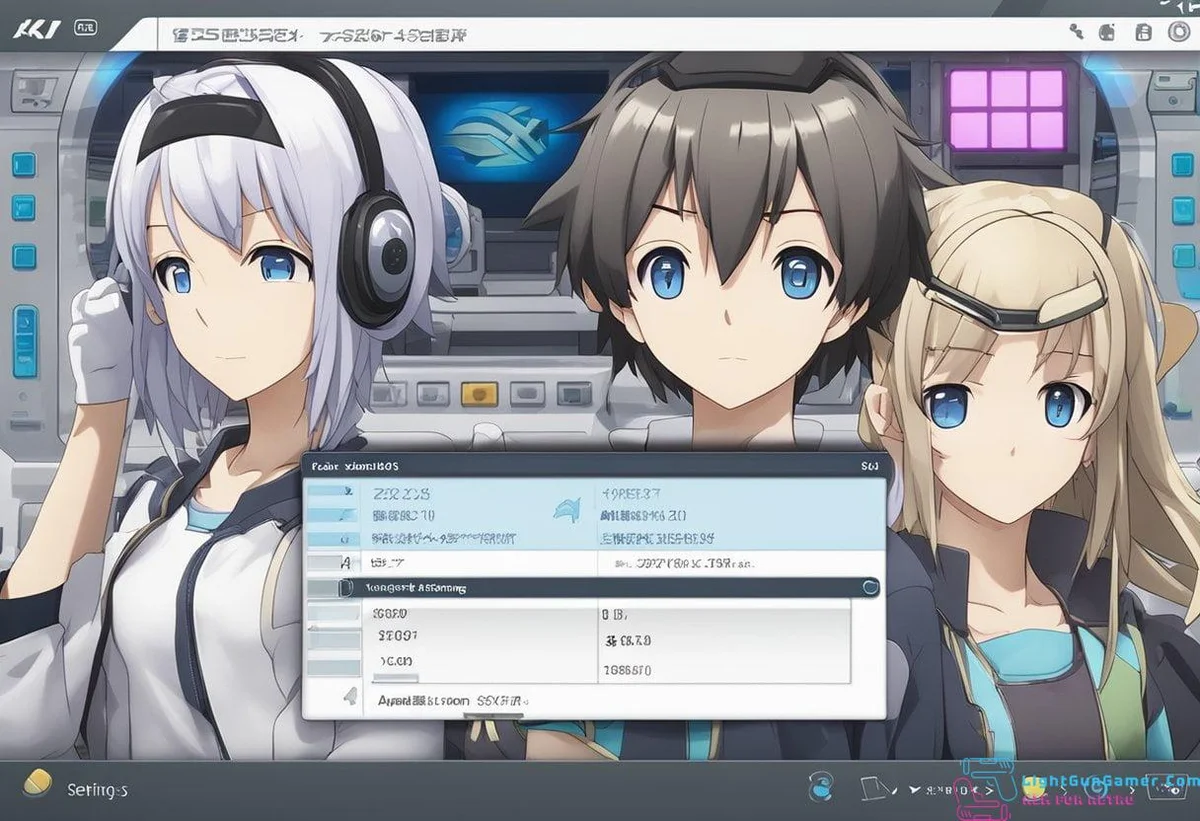Click the blue swirl icon in bottom bar

tap(822, 786)
